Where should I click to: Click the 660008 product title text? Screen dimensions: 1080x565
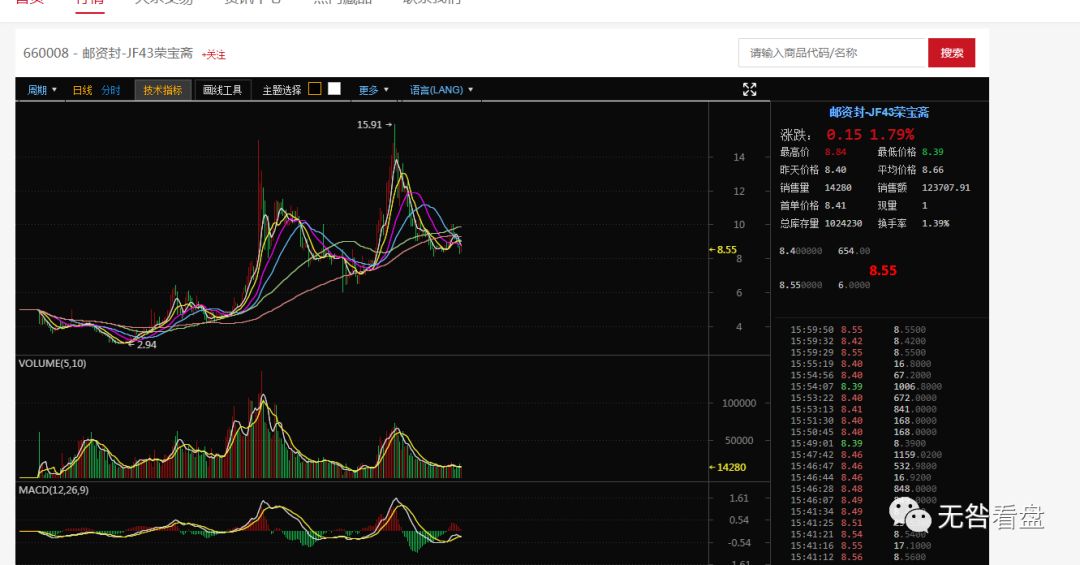point(107,53)
